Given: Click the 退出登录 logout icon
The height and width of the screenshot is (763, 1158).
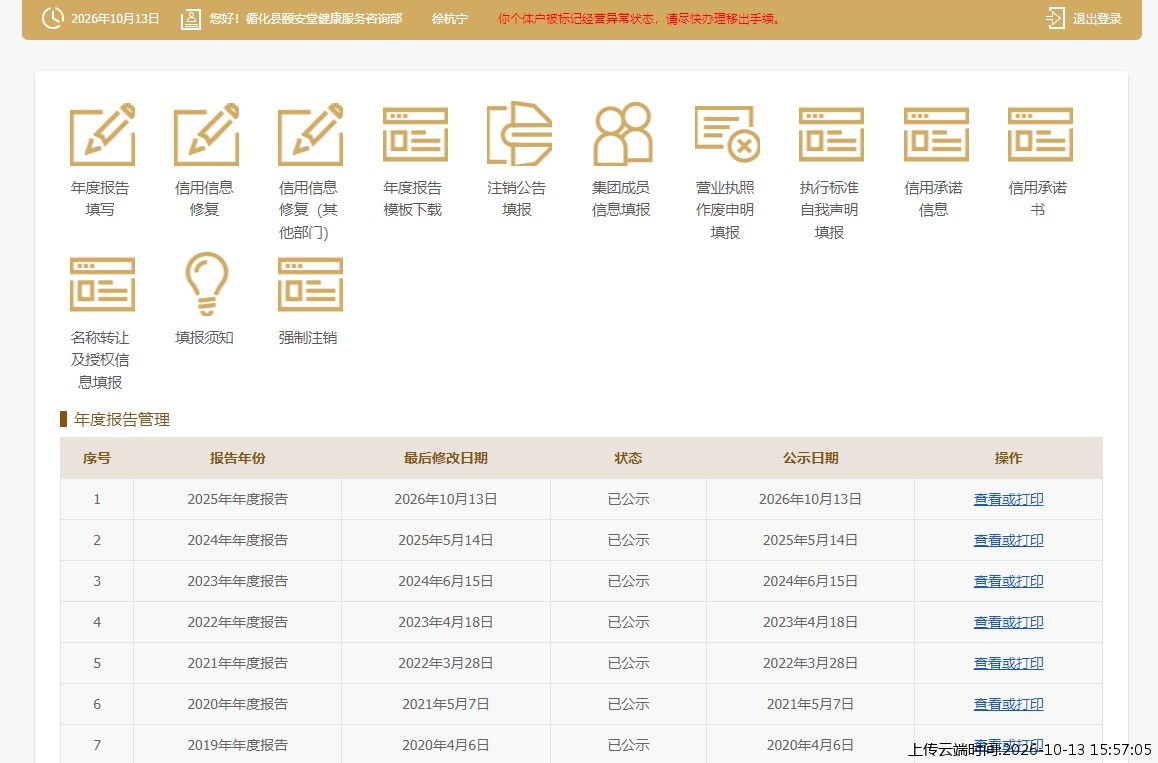Looking at the screenshot, I should pyautogui.click(x=1056, y=18).
